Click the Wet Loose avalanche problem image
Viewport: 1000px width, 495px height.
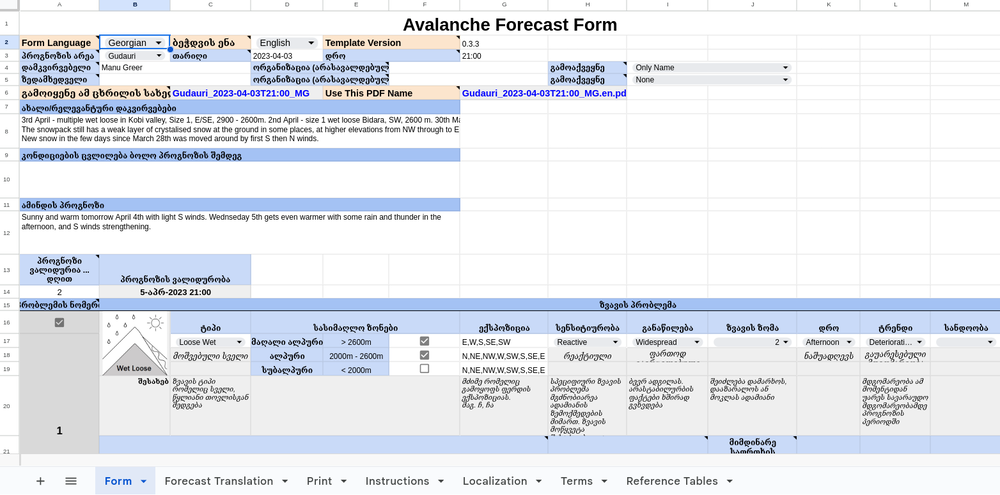(x=135, y=344)
